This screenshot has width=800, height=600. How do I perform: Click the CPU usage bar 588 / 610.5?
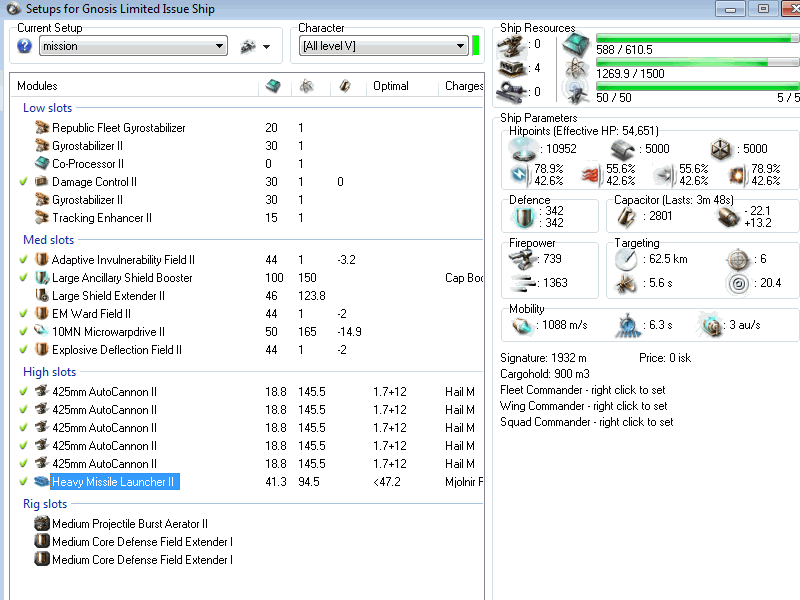[x=697, y=39]
